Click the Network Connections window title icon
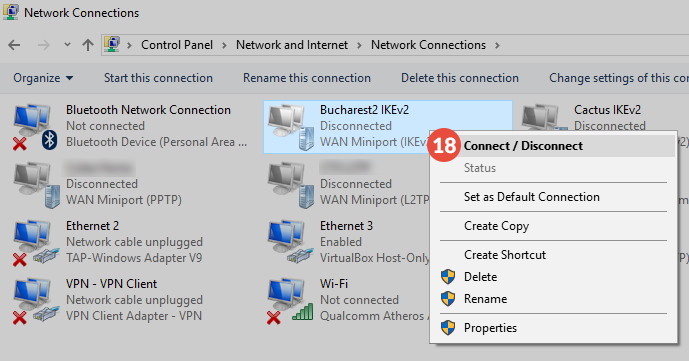 coord(11,12)
